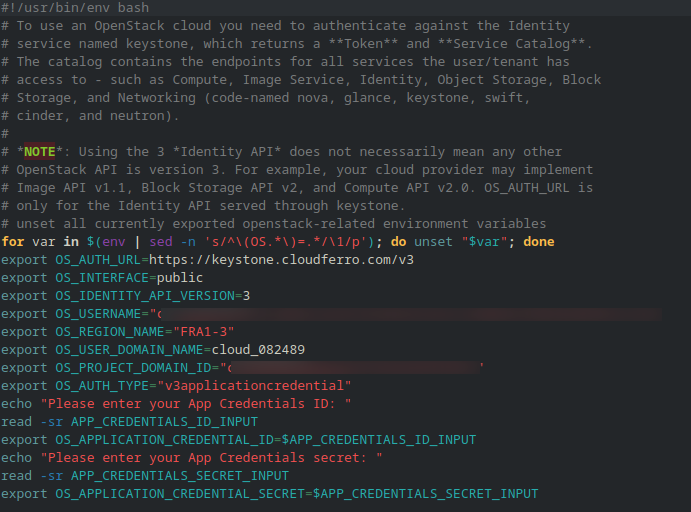Click OS_REGION_NAME variable
Screen dimensions: 691x512
click(x=110, y=332)
